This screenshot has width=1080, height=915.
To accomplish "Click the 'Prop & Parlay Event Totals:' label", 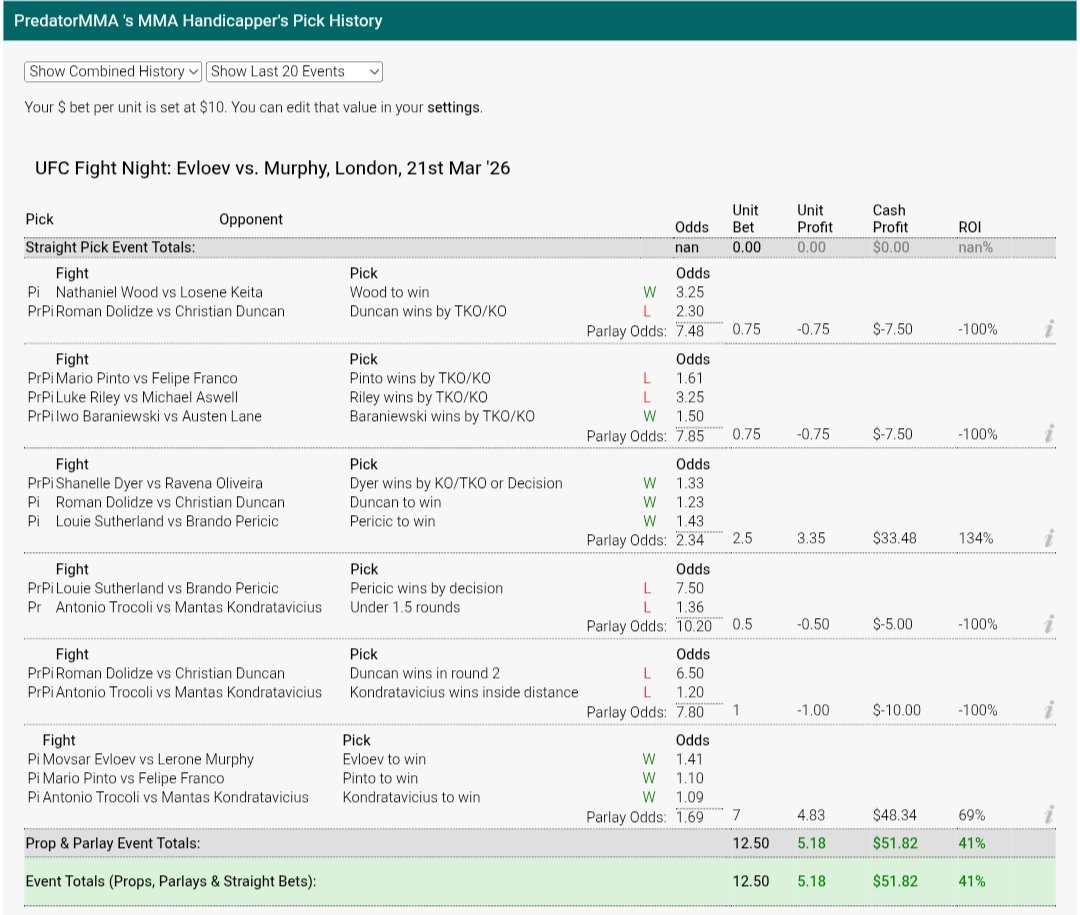I will (x=113, y=843).
